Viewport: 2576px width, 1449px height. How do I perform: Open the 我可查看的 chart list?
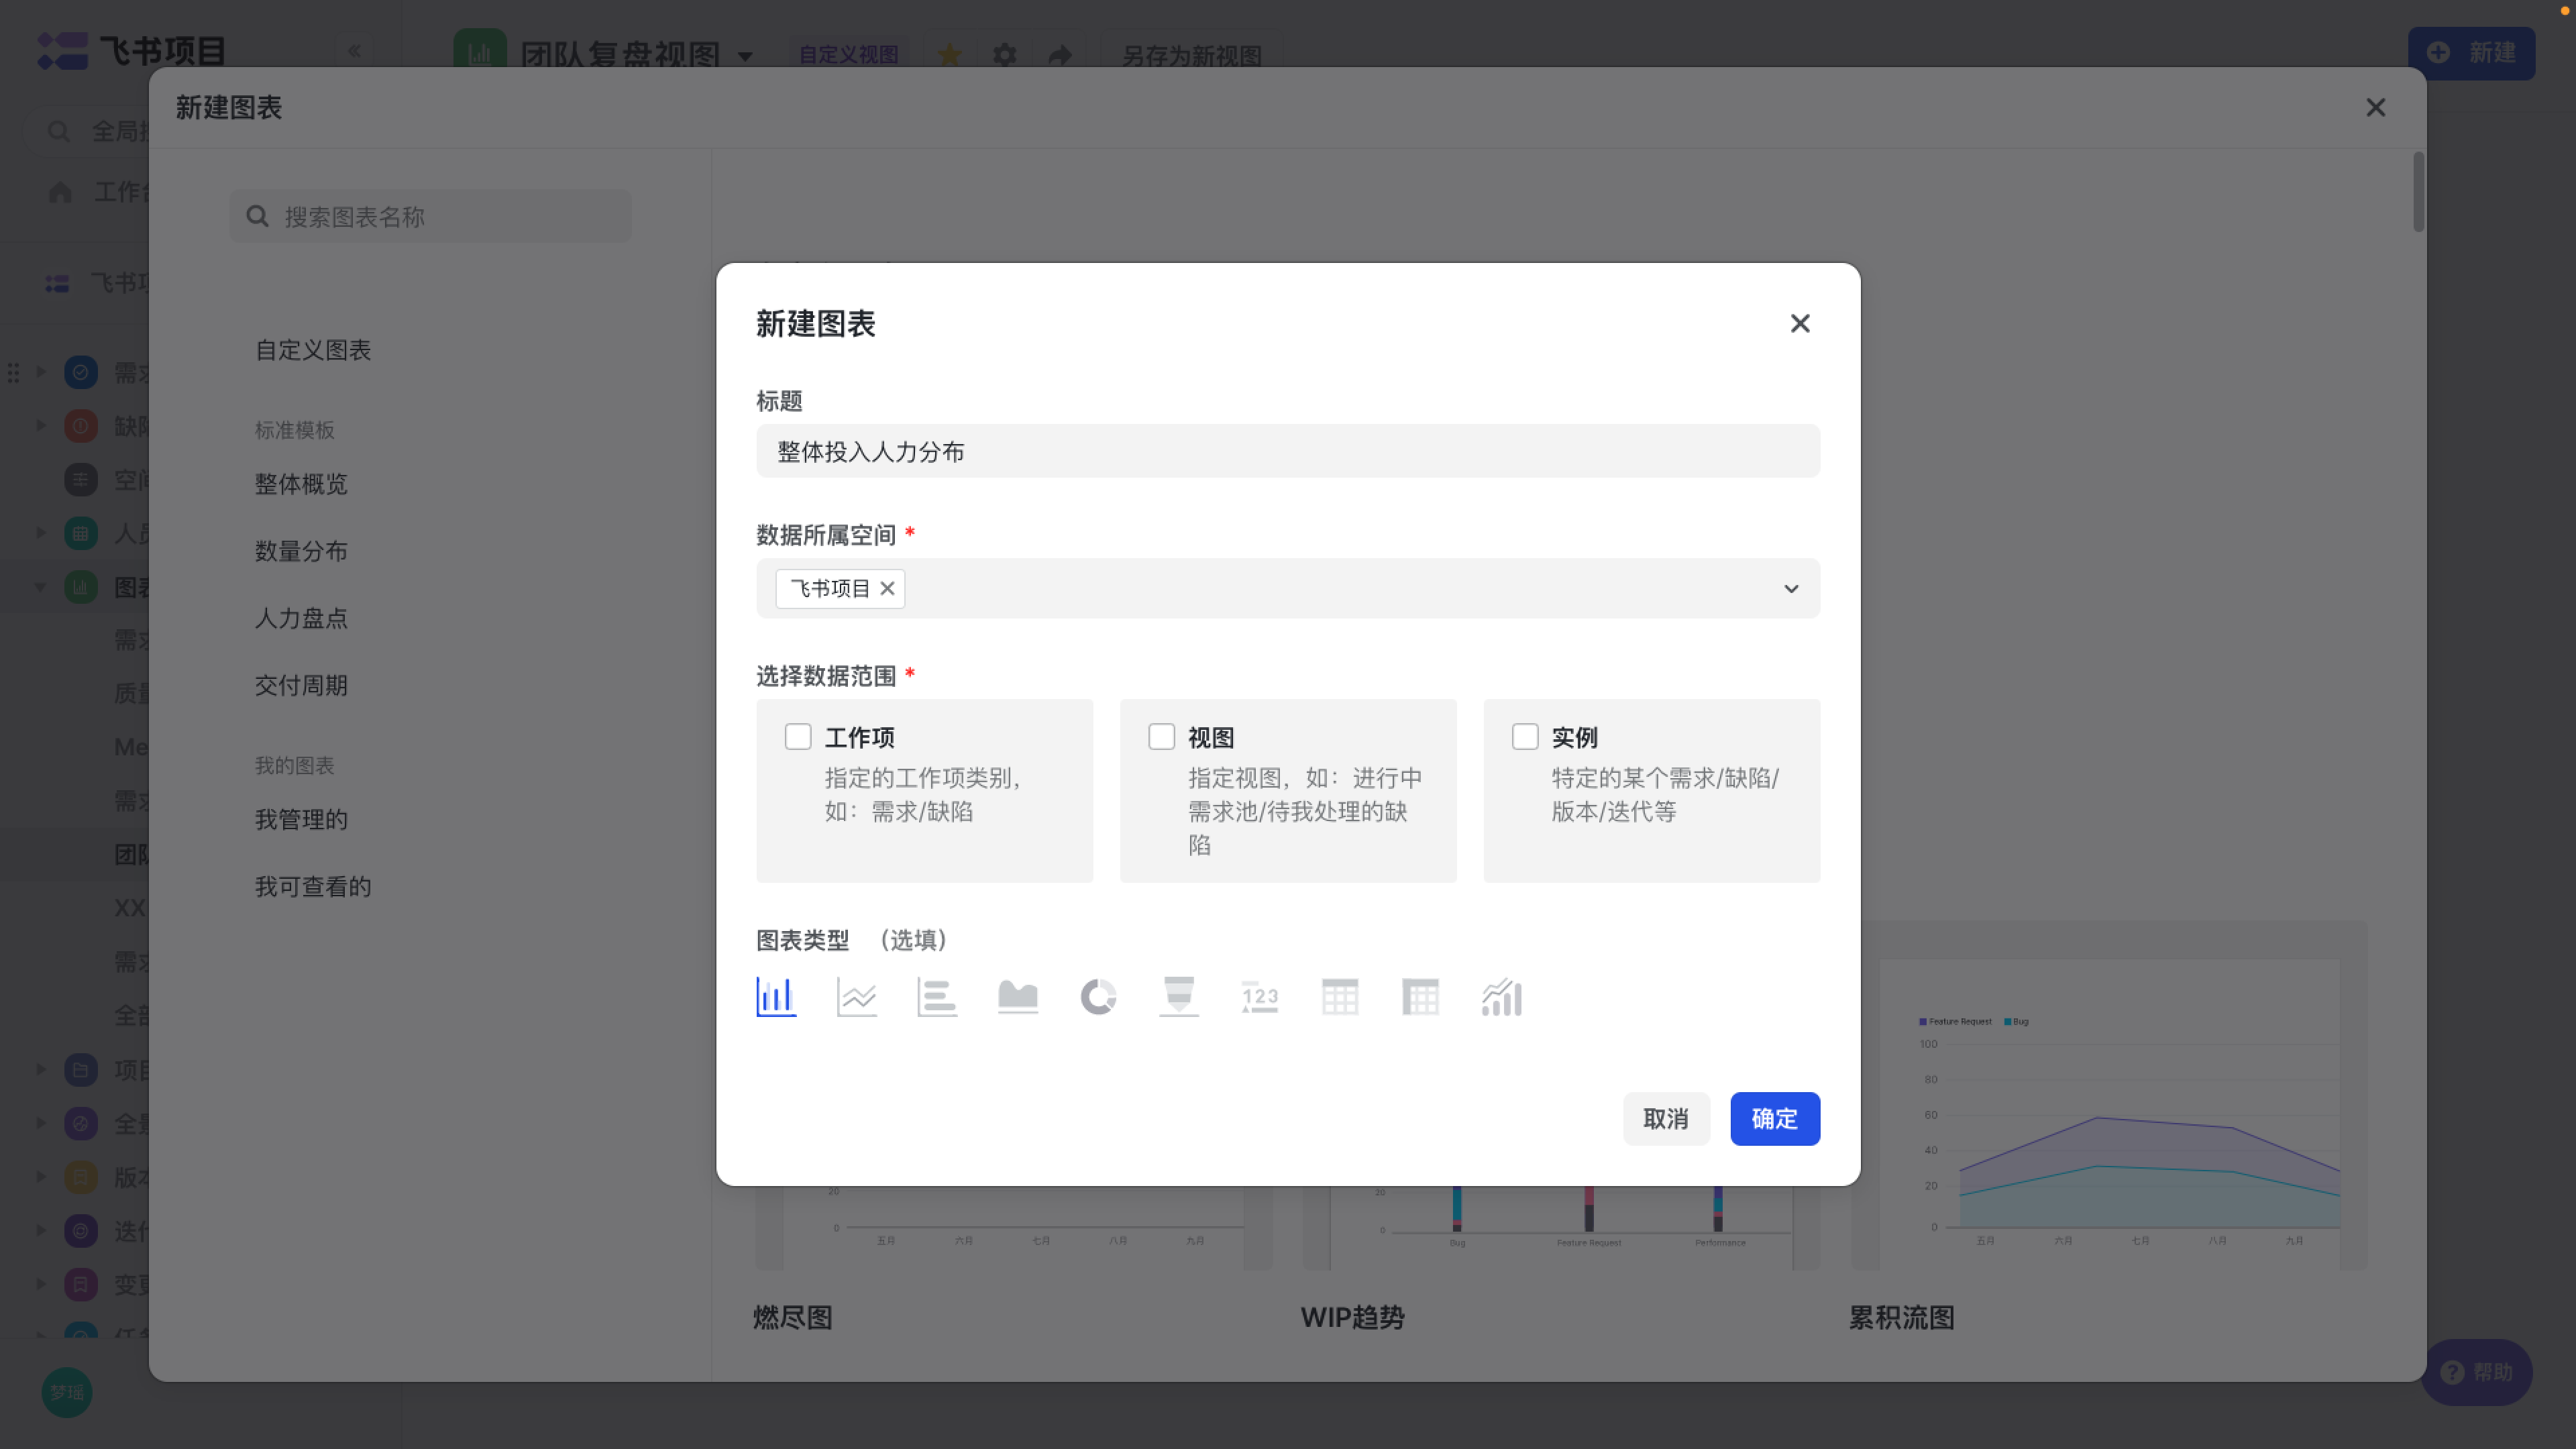(x=313, y=887)
